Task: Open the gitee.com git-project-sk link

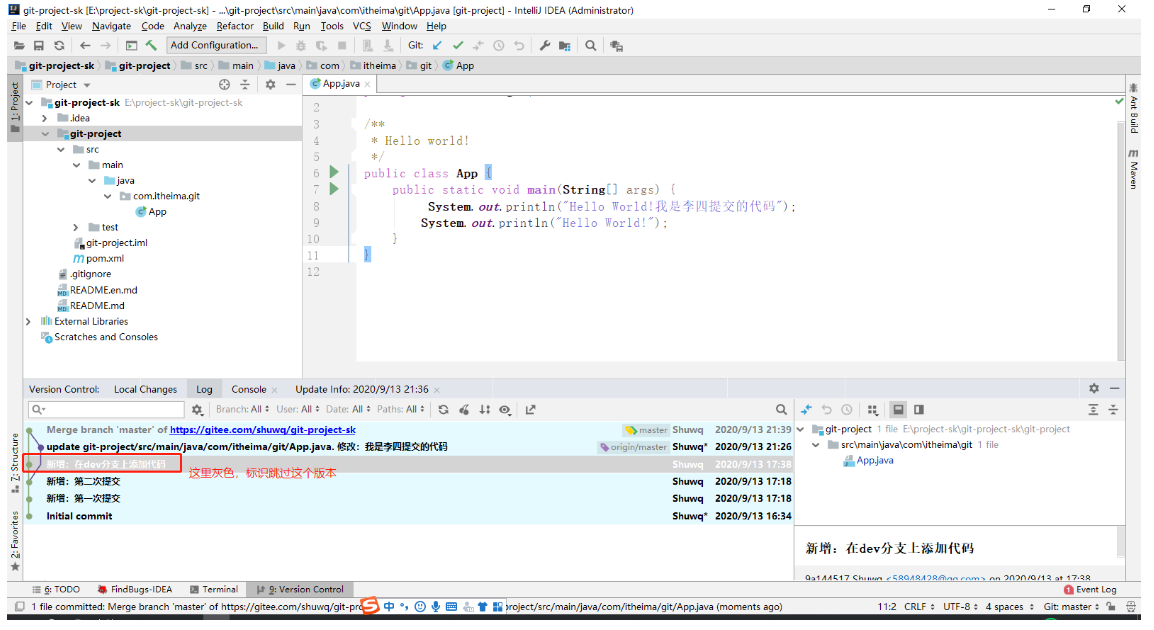Action: coord(263,430)
